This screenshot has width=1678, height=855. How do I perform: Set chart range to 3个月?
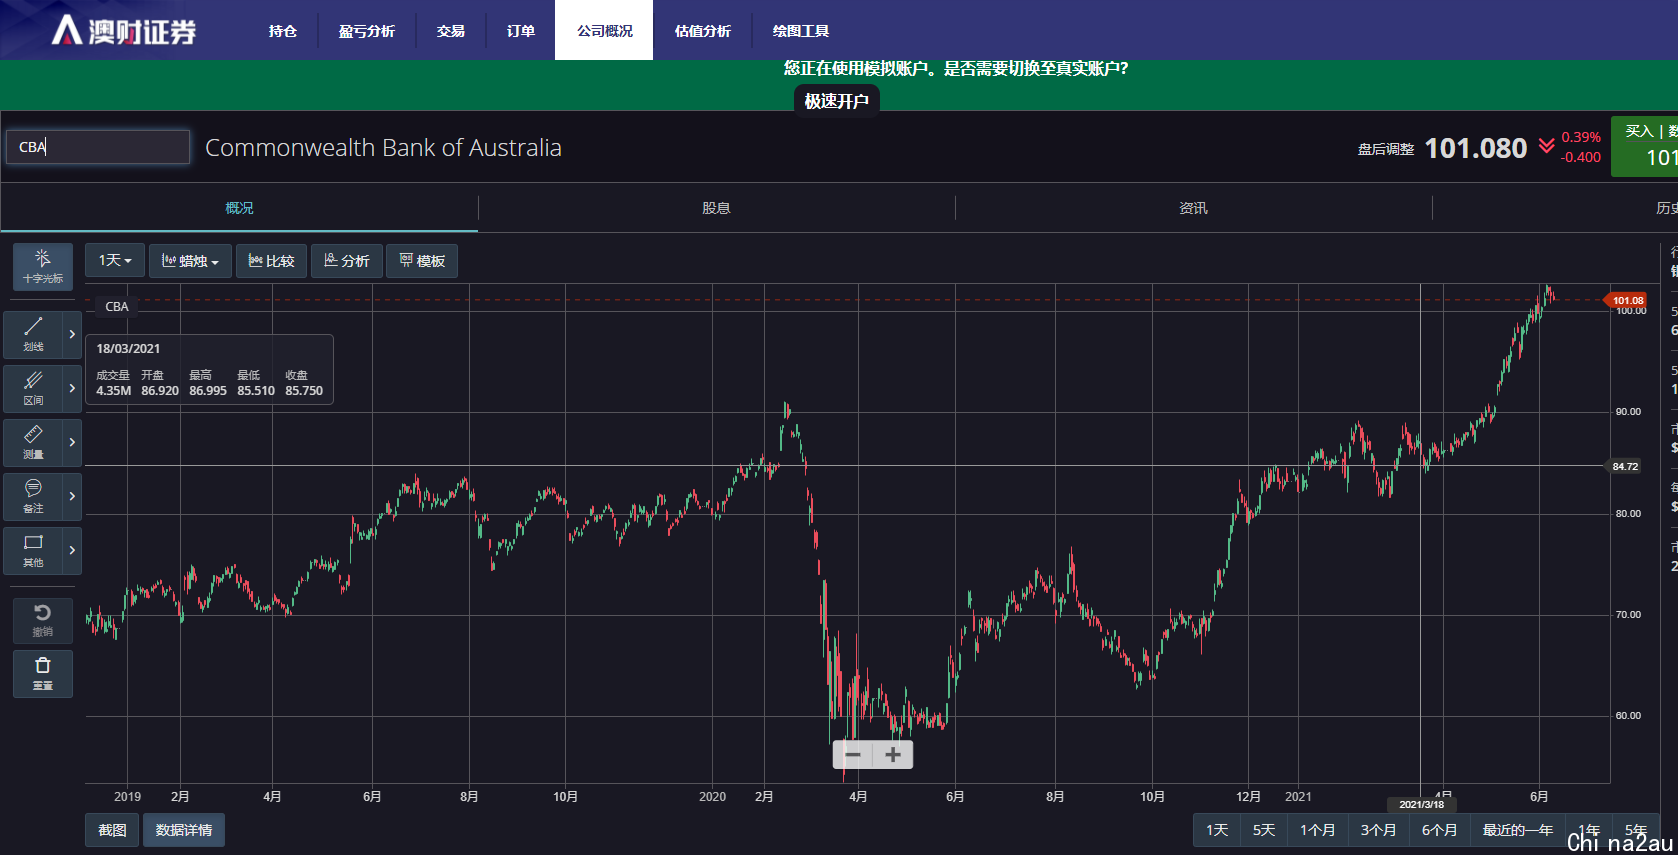point(1378,830)
